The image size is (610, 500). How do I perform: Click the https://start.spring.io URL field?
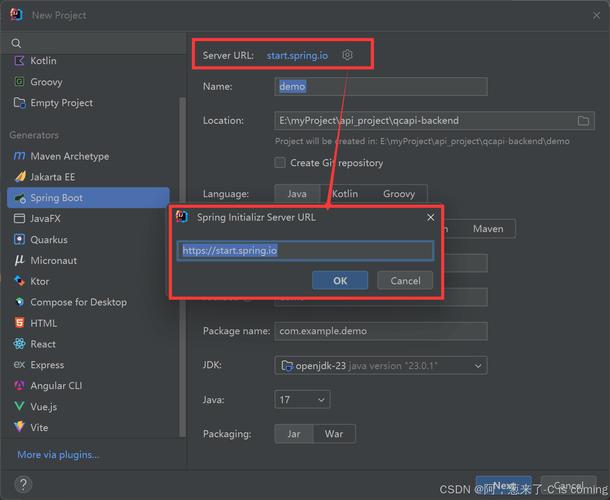pos(305,251)
